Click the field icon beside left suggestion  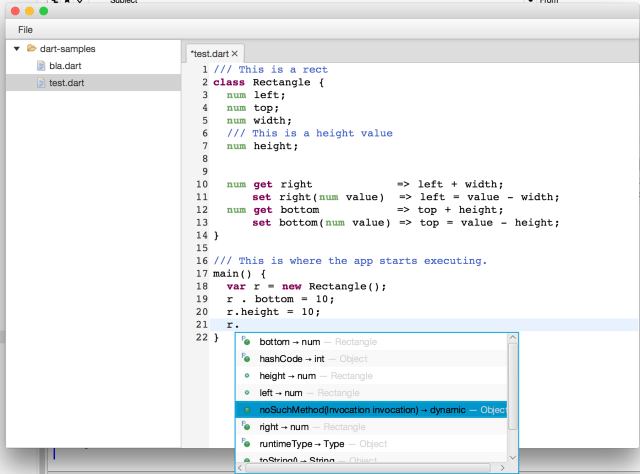pyautogui.click(x=246, y=393)
